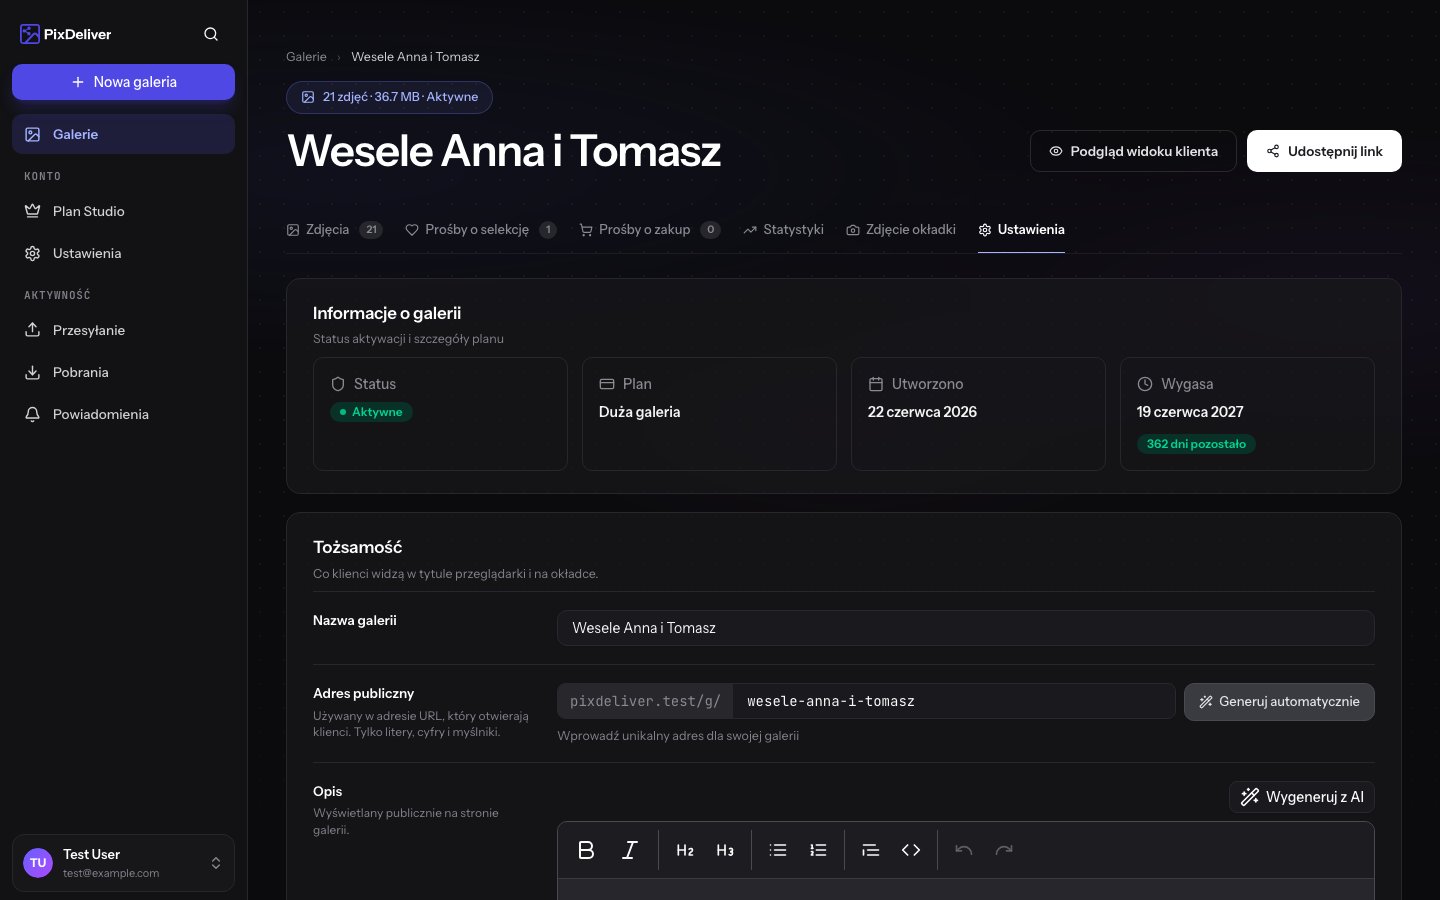The width and height of the screenshot is (1440, 900).
Task: Apply H3 heading style
Action: (x=725, y=850)
